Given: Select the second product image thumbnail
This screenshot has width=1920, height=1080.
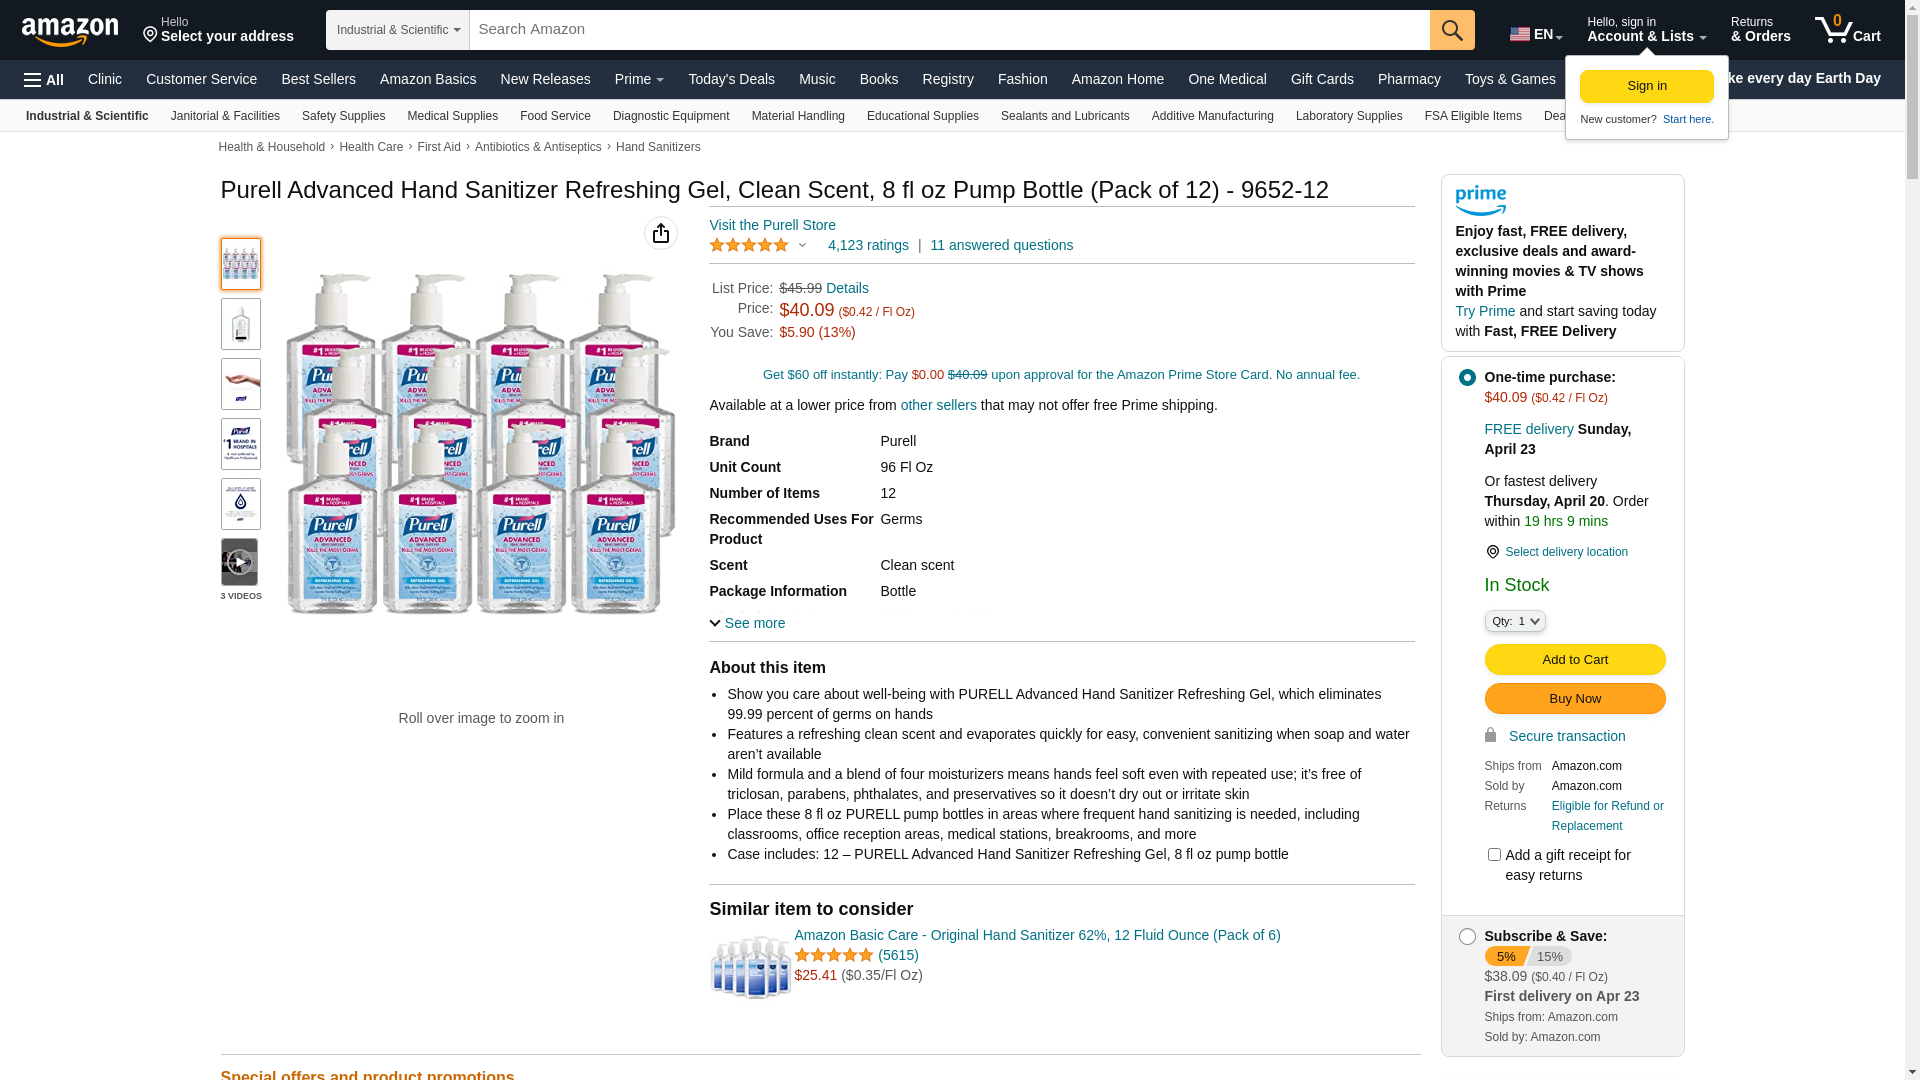Looking at the screenshot, I should 240,324.
